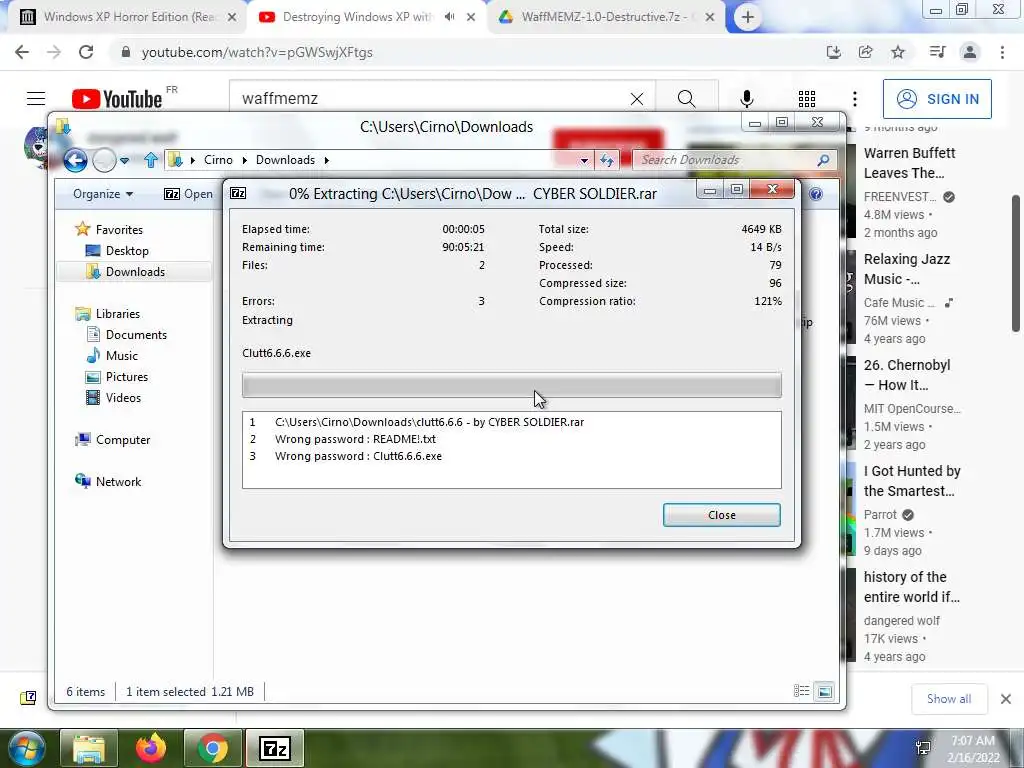Clear the waffmemz search text

pyautogui.click(x=637, y=99)
